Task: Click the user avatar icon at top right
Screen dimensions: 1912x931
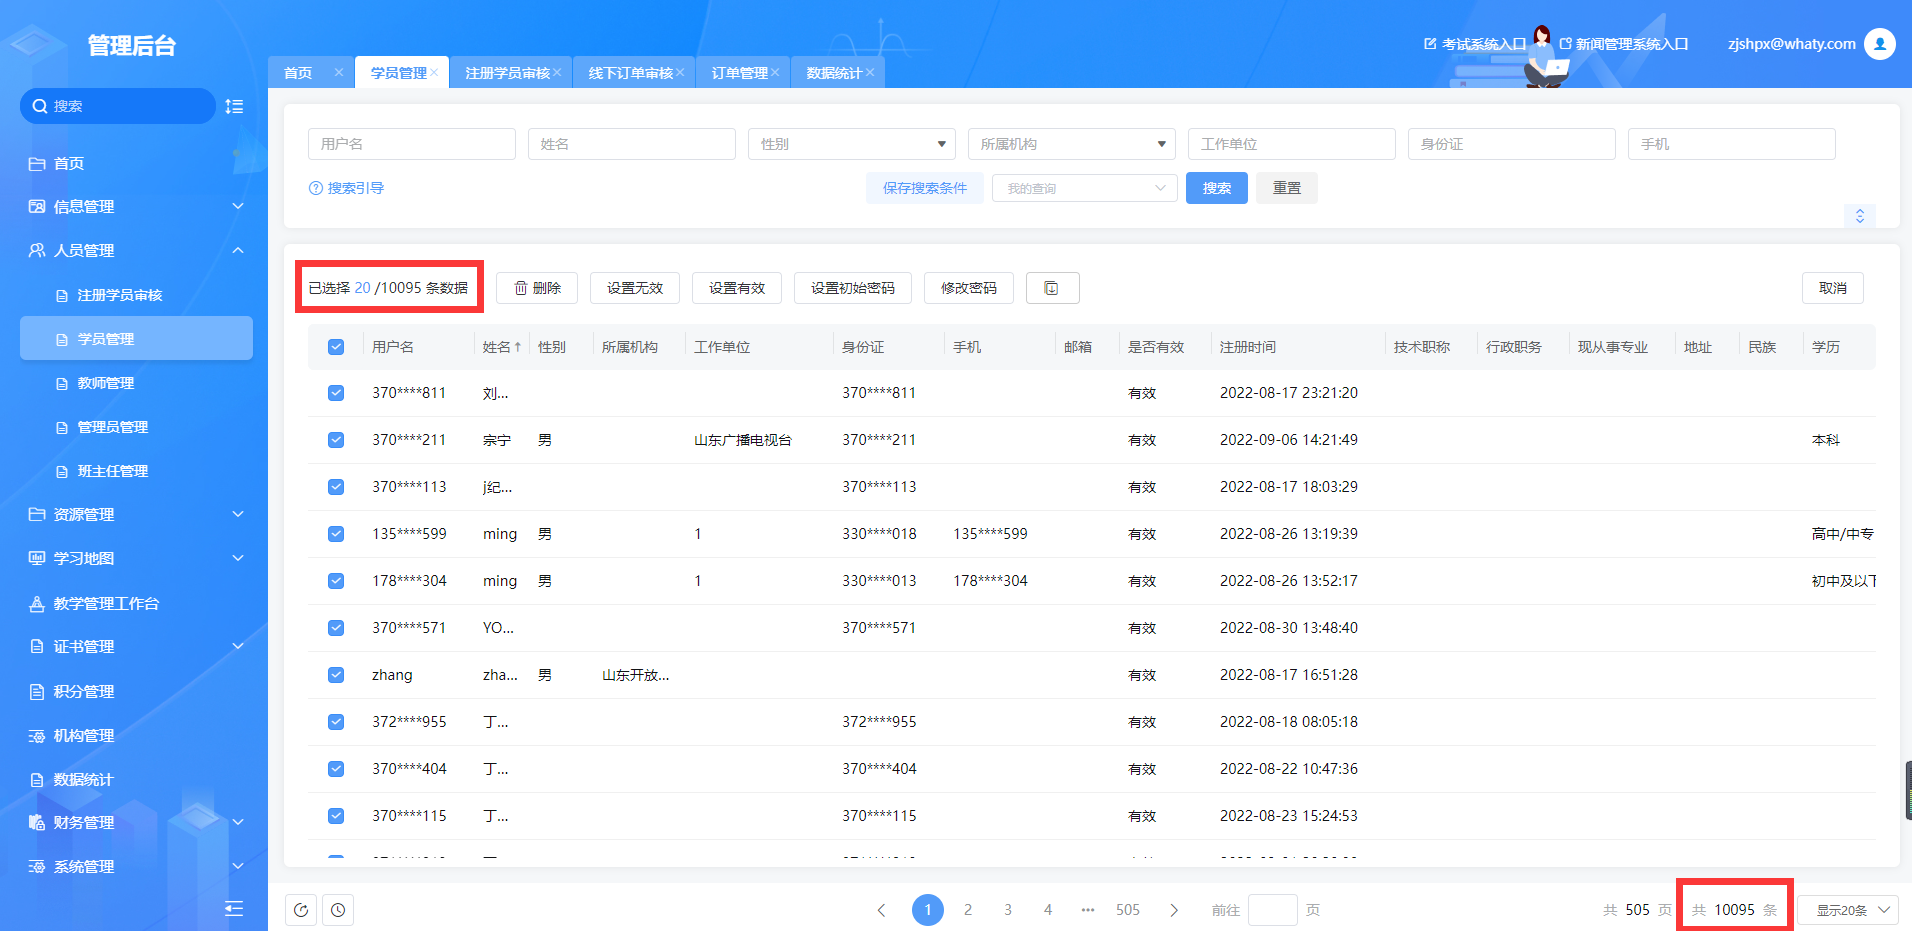Action: point(1880,44)
